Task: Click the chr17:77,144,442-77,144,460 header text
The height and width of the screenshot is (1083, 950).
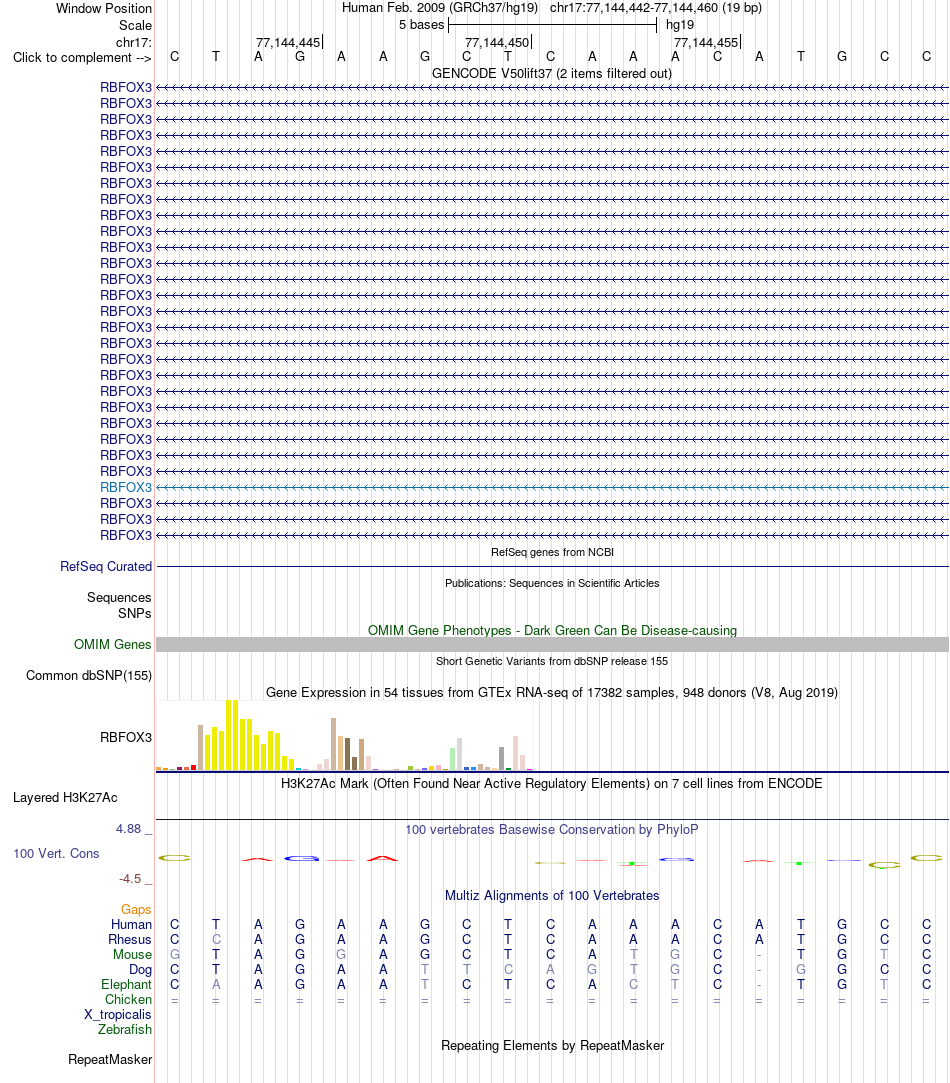Action: pos(656,8)
